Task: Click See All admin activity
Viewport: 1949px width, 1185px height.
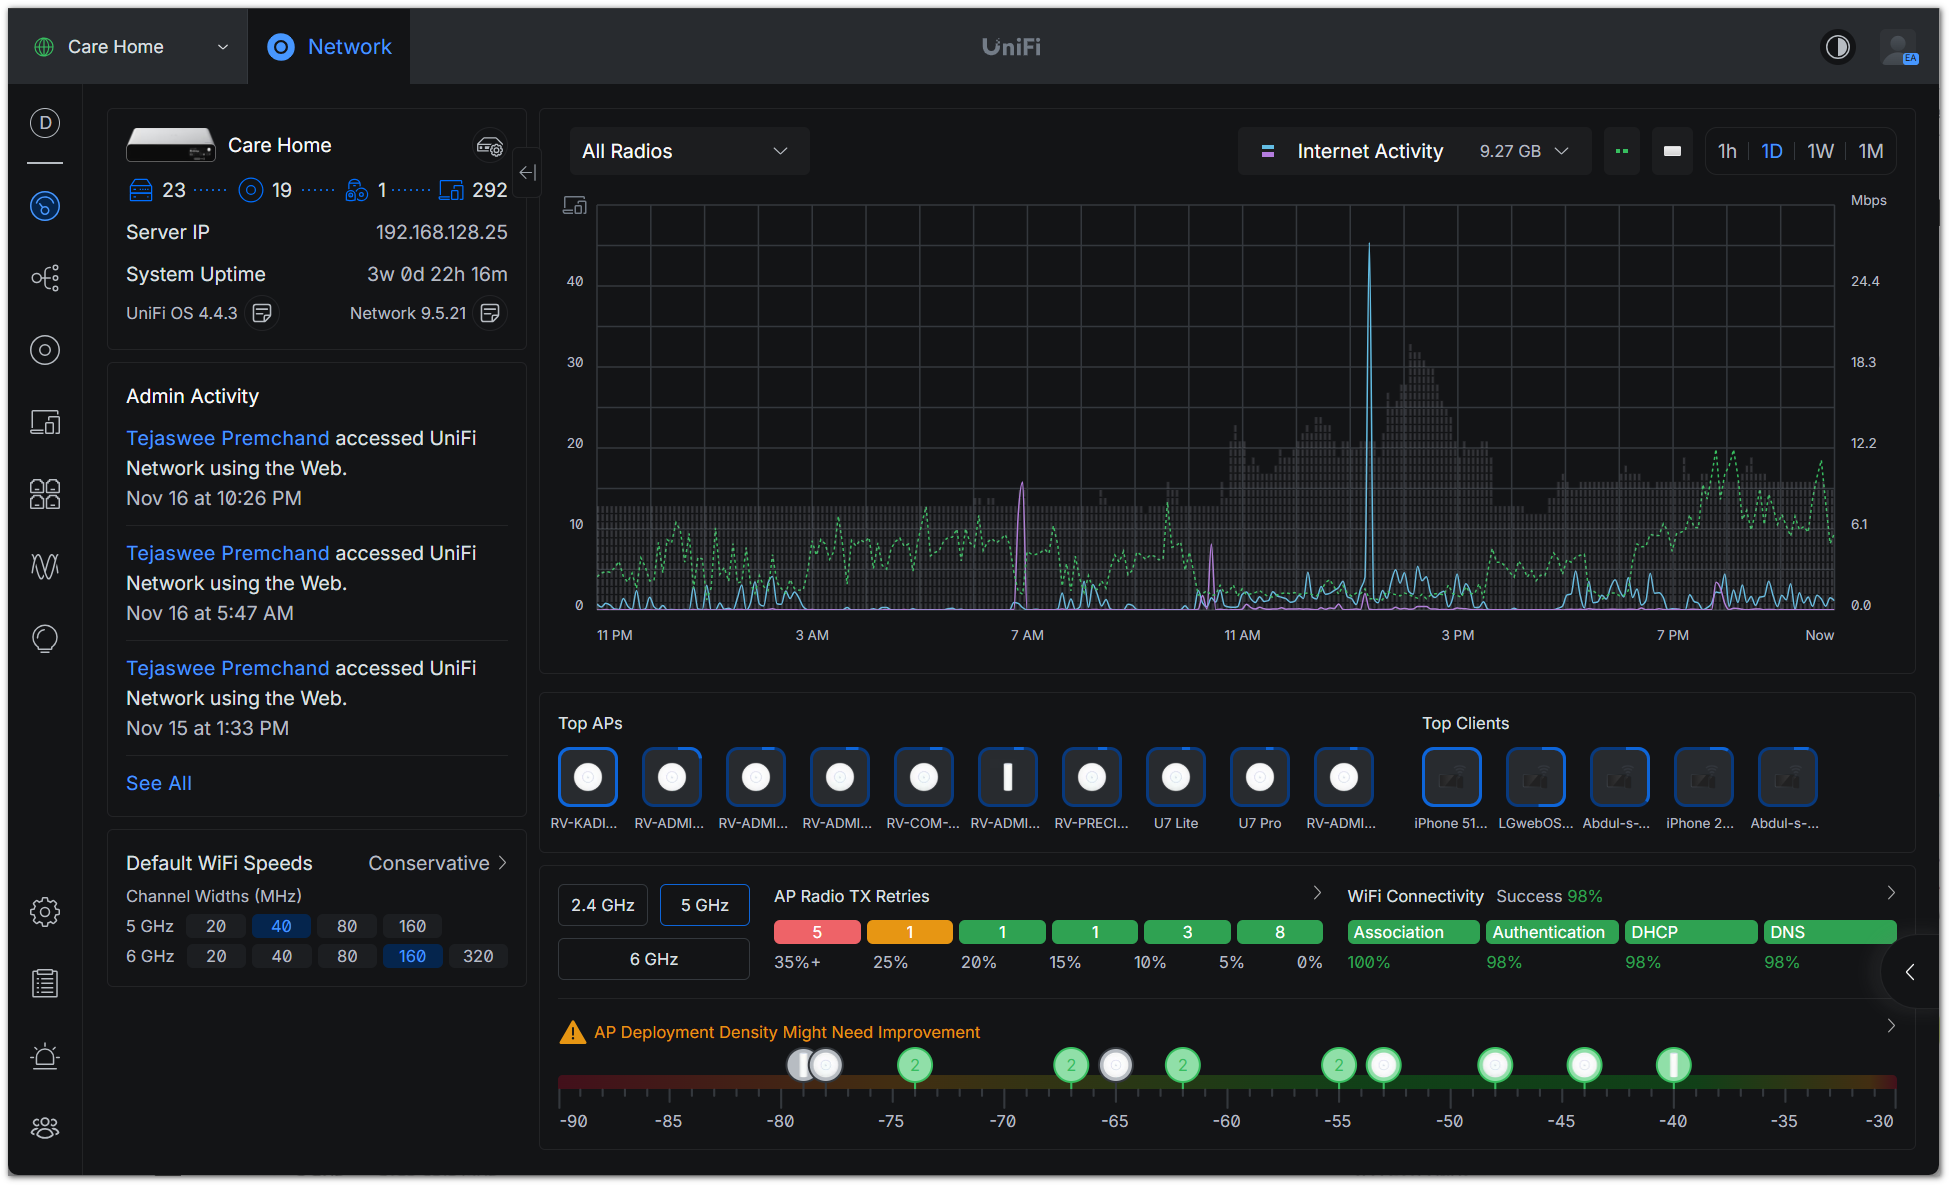Action: click(159, 783)
